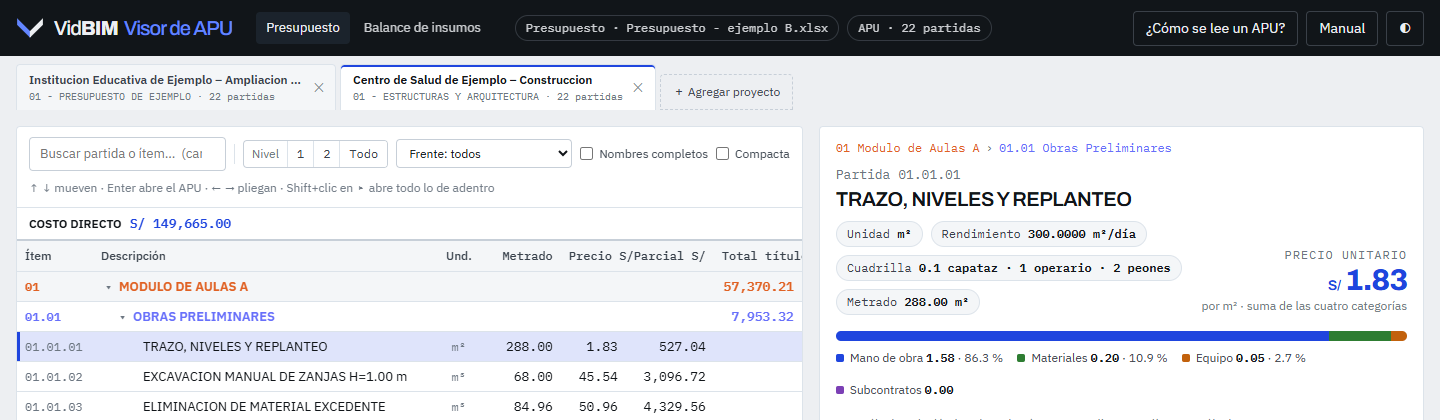Click the APU · 22 partidas pill
This screenshot has height=420, width=1440.
(919, 28)
